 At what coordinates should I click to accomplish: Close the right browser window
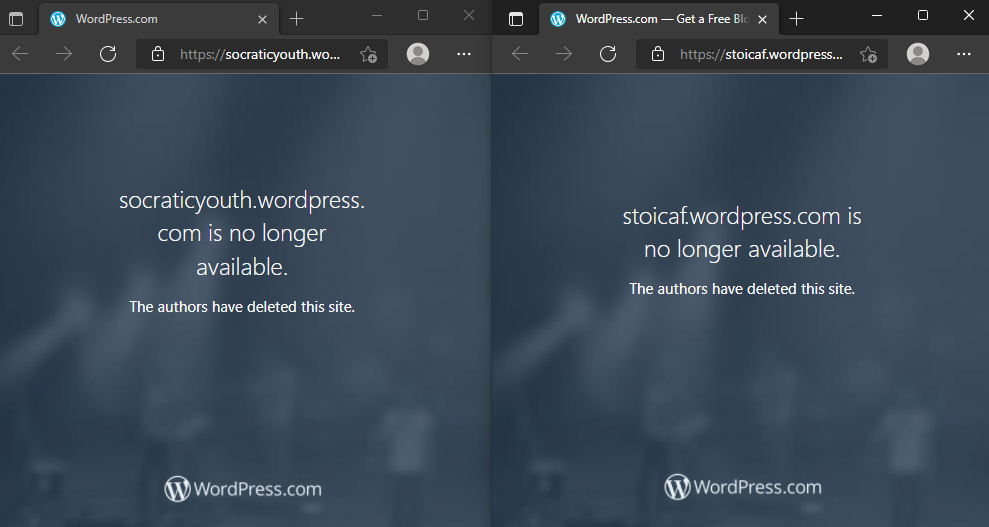pyautogui.click(x=969, y=15)
